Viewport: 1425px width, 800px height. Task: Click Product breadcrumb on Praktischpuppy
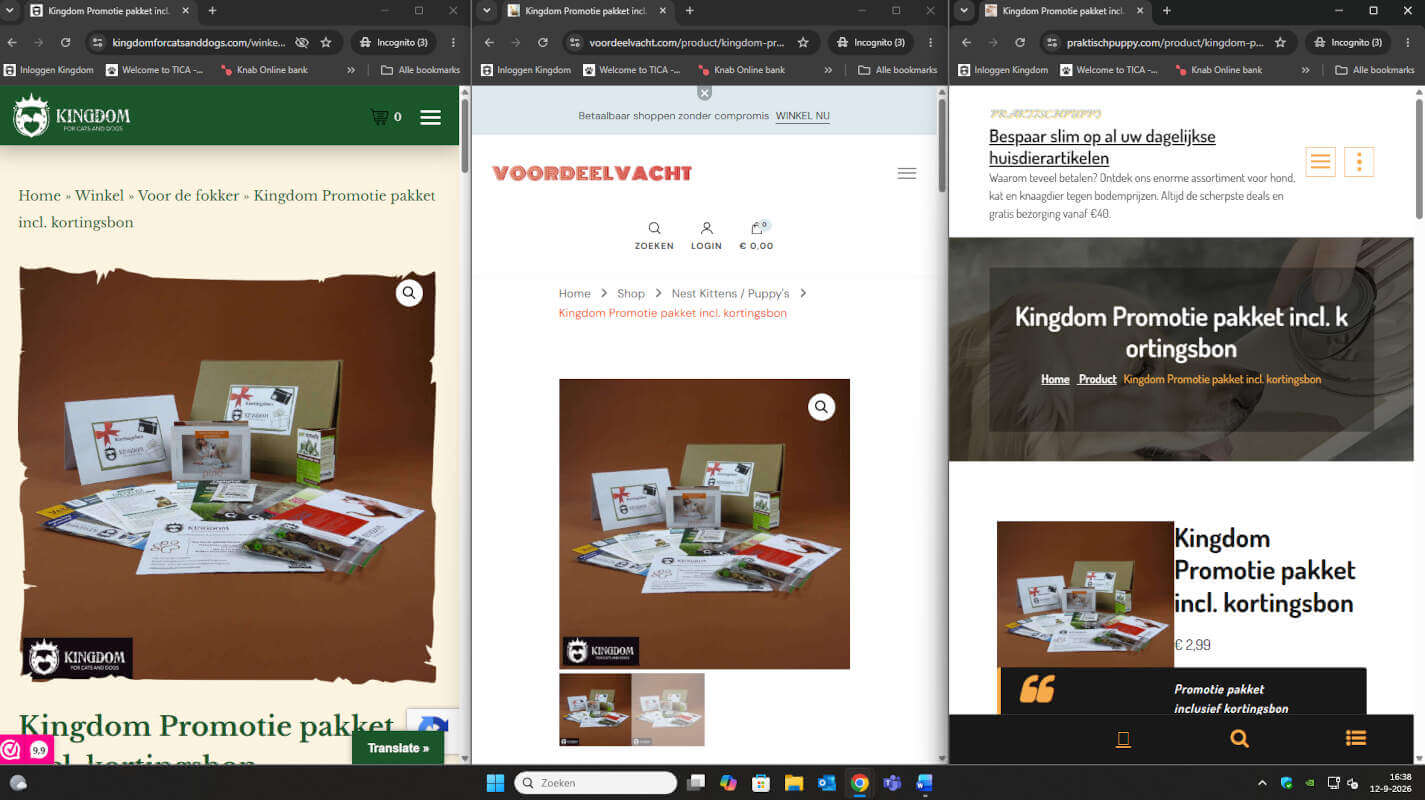[1097, 379]
